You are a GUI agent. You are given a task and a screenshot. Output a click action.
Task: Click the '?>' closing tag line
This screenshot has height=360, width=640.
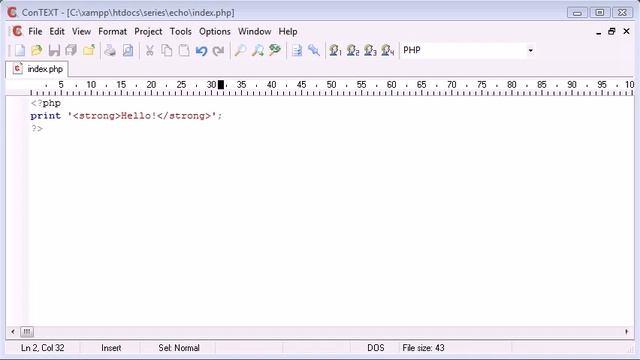pos(37,129)
